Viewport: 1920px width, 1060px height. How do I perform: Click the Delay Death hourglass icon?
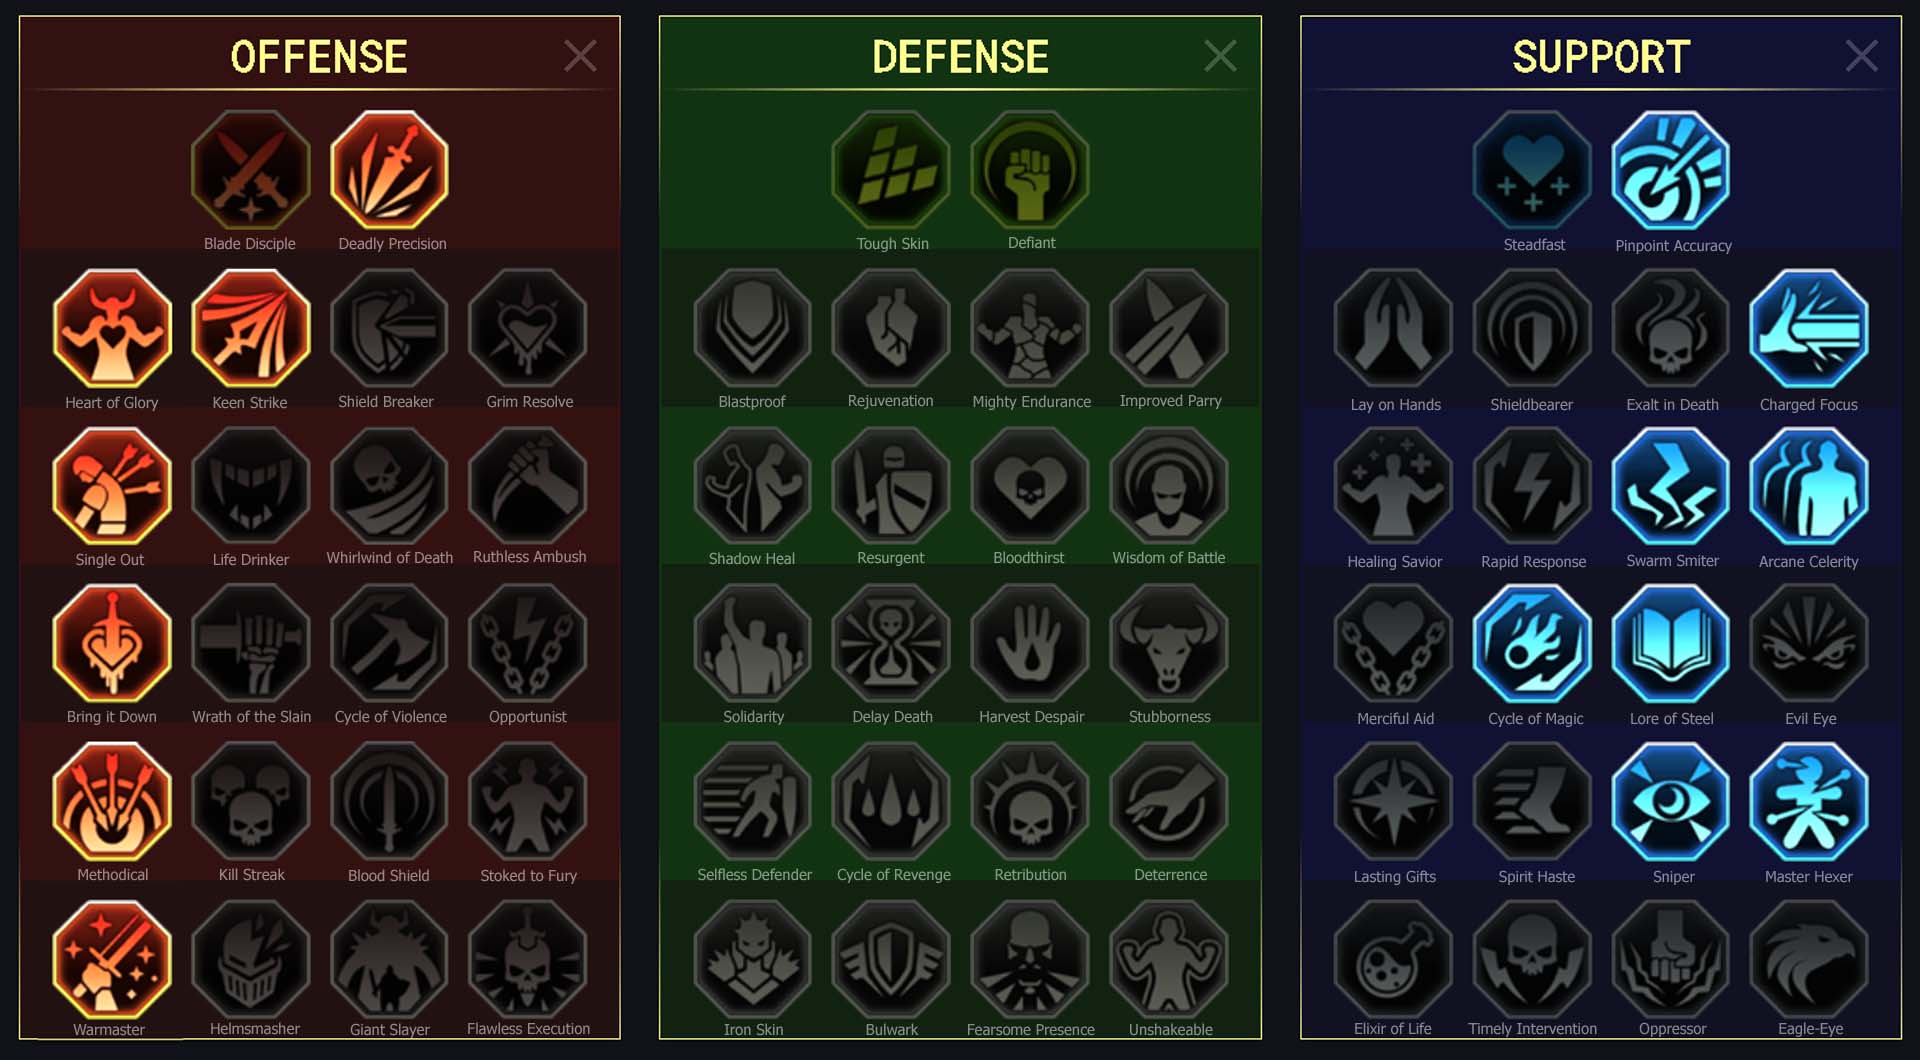pos(891,644)
